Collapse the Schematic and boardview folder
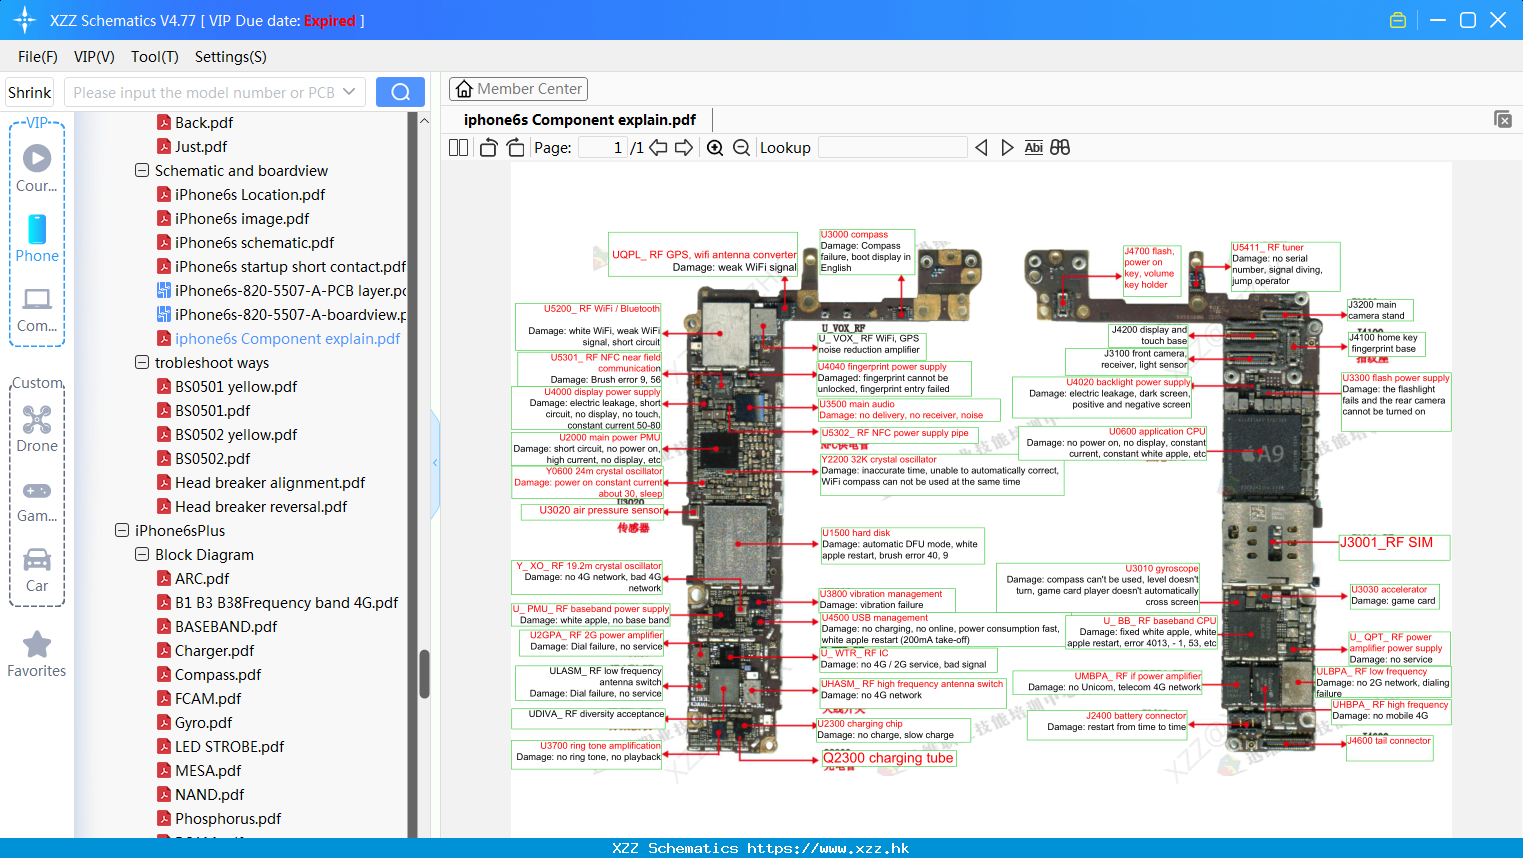Viewport: 1523px width, 858px height. [x=142, y=170]
